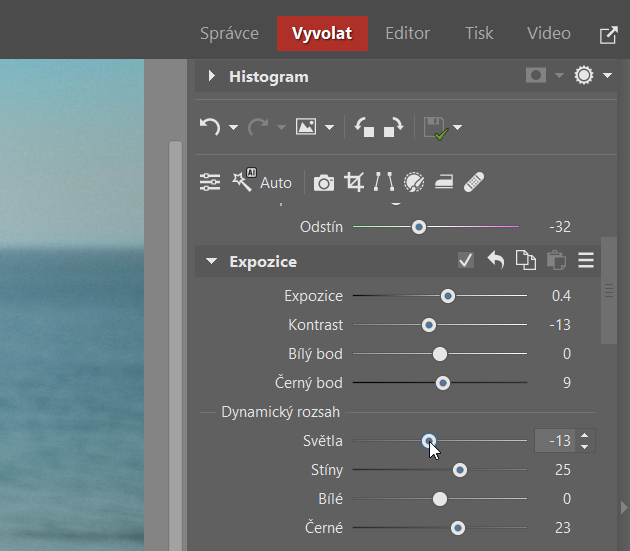Rotate the image right

point(393,127)
